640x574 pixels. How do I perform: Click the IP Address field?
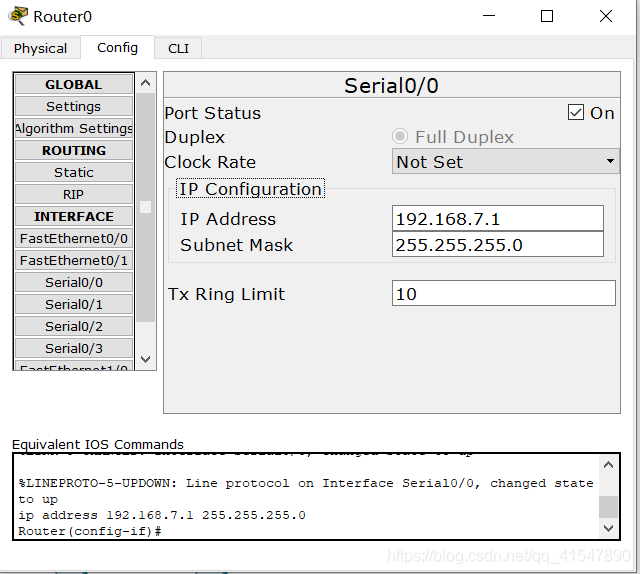(498, 219)
